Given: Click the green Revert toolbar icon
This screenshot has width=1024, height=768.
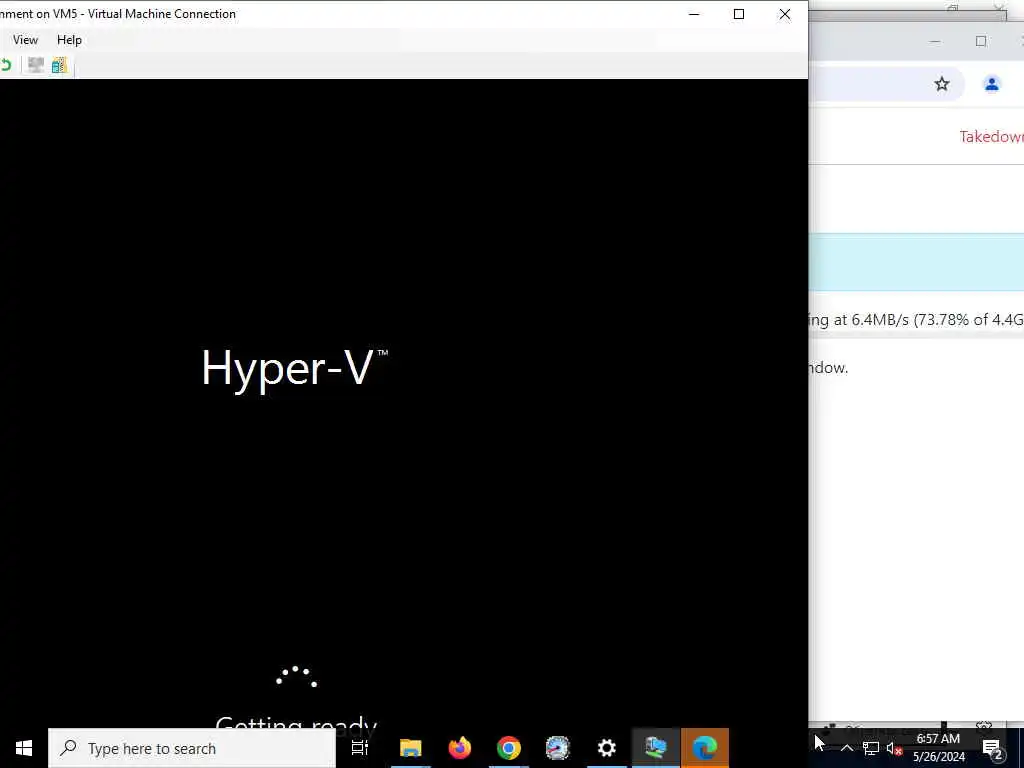Looking at the screenshot, I should [5, 65].
